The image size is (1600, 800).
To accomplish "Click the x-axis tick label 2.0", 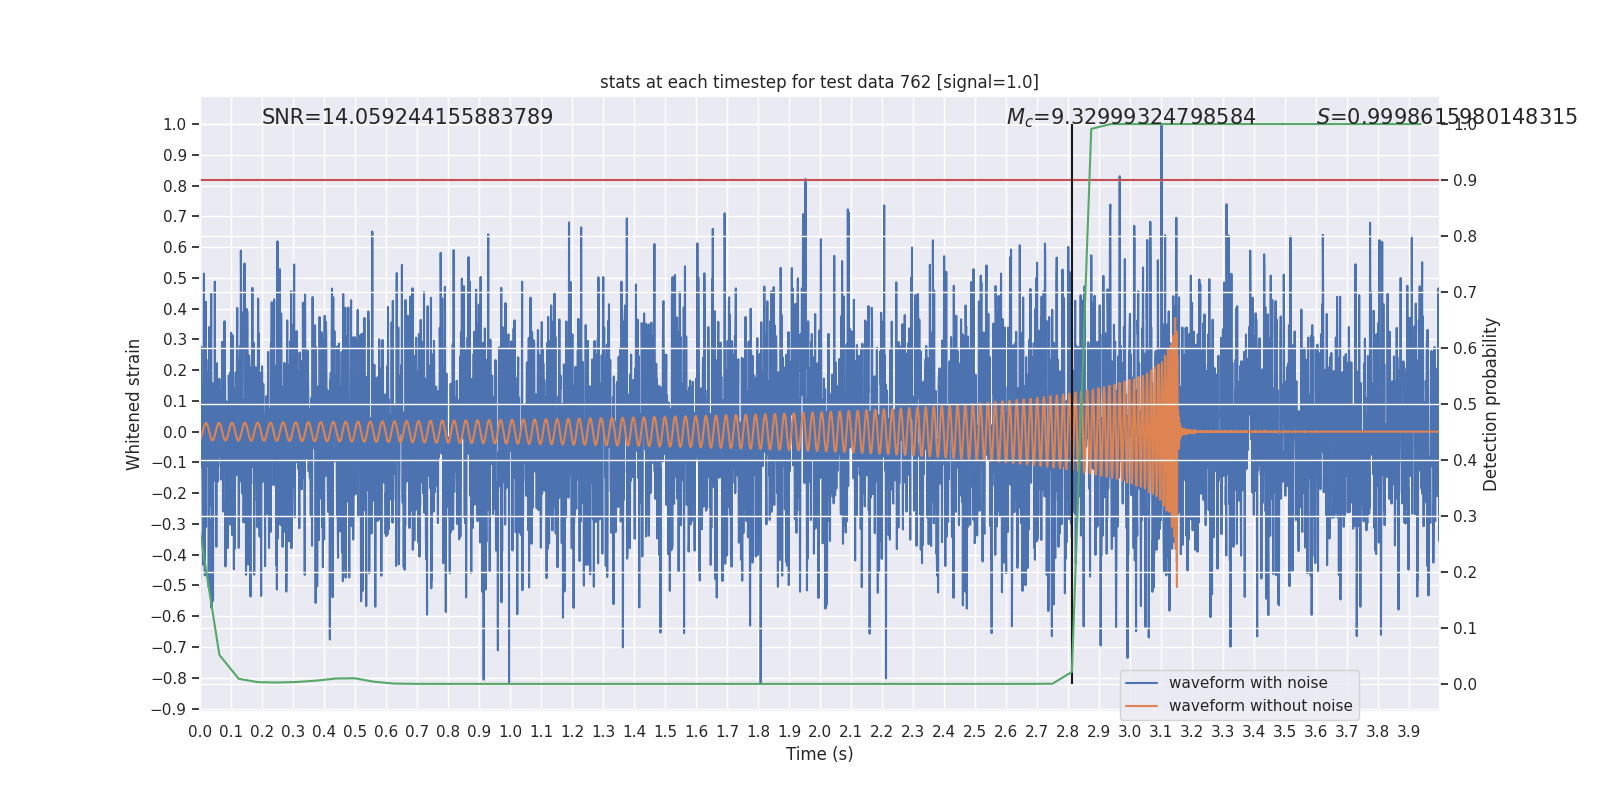I will coord(820,732).
